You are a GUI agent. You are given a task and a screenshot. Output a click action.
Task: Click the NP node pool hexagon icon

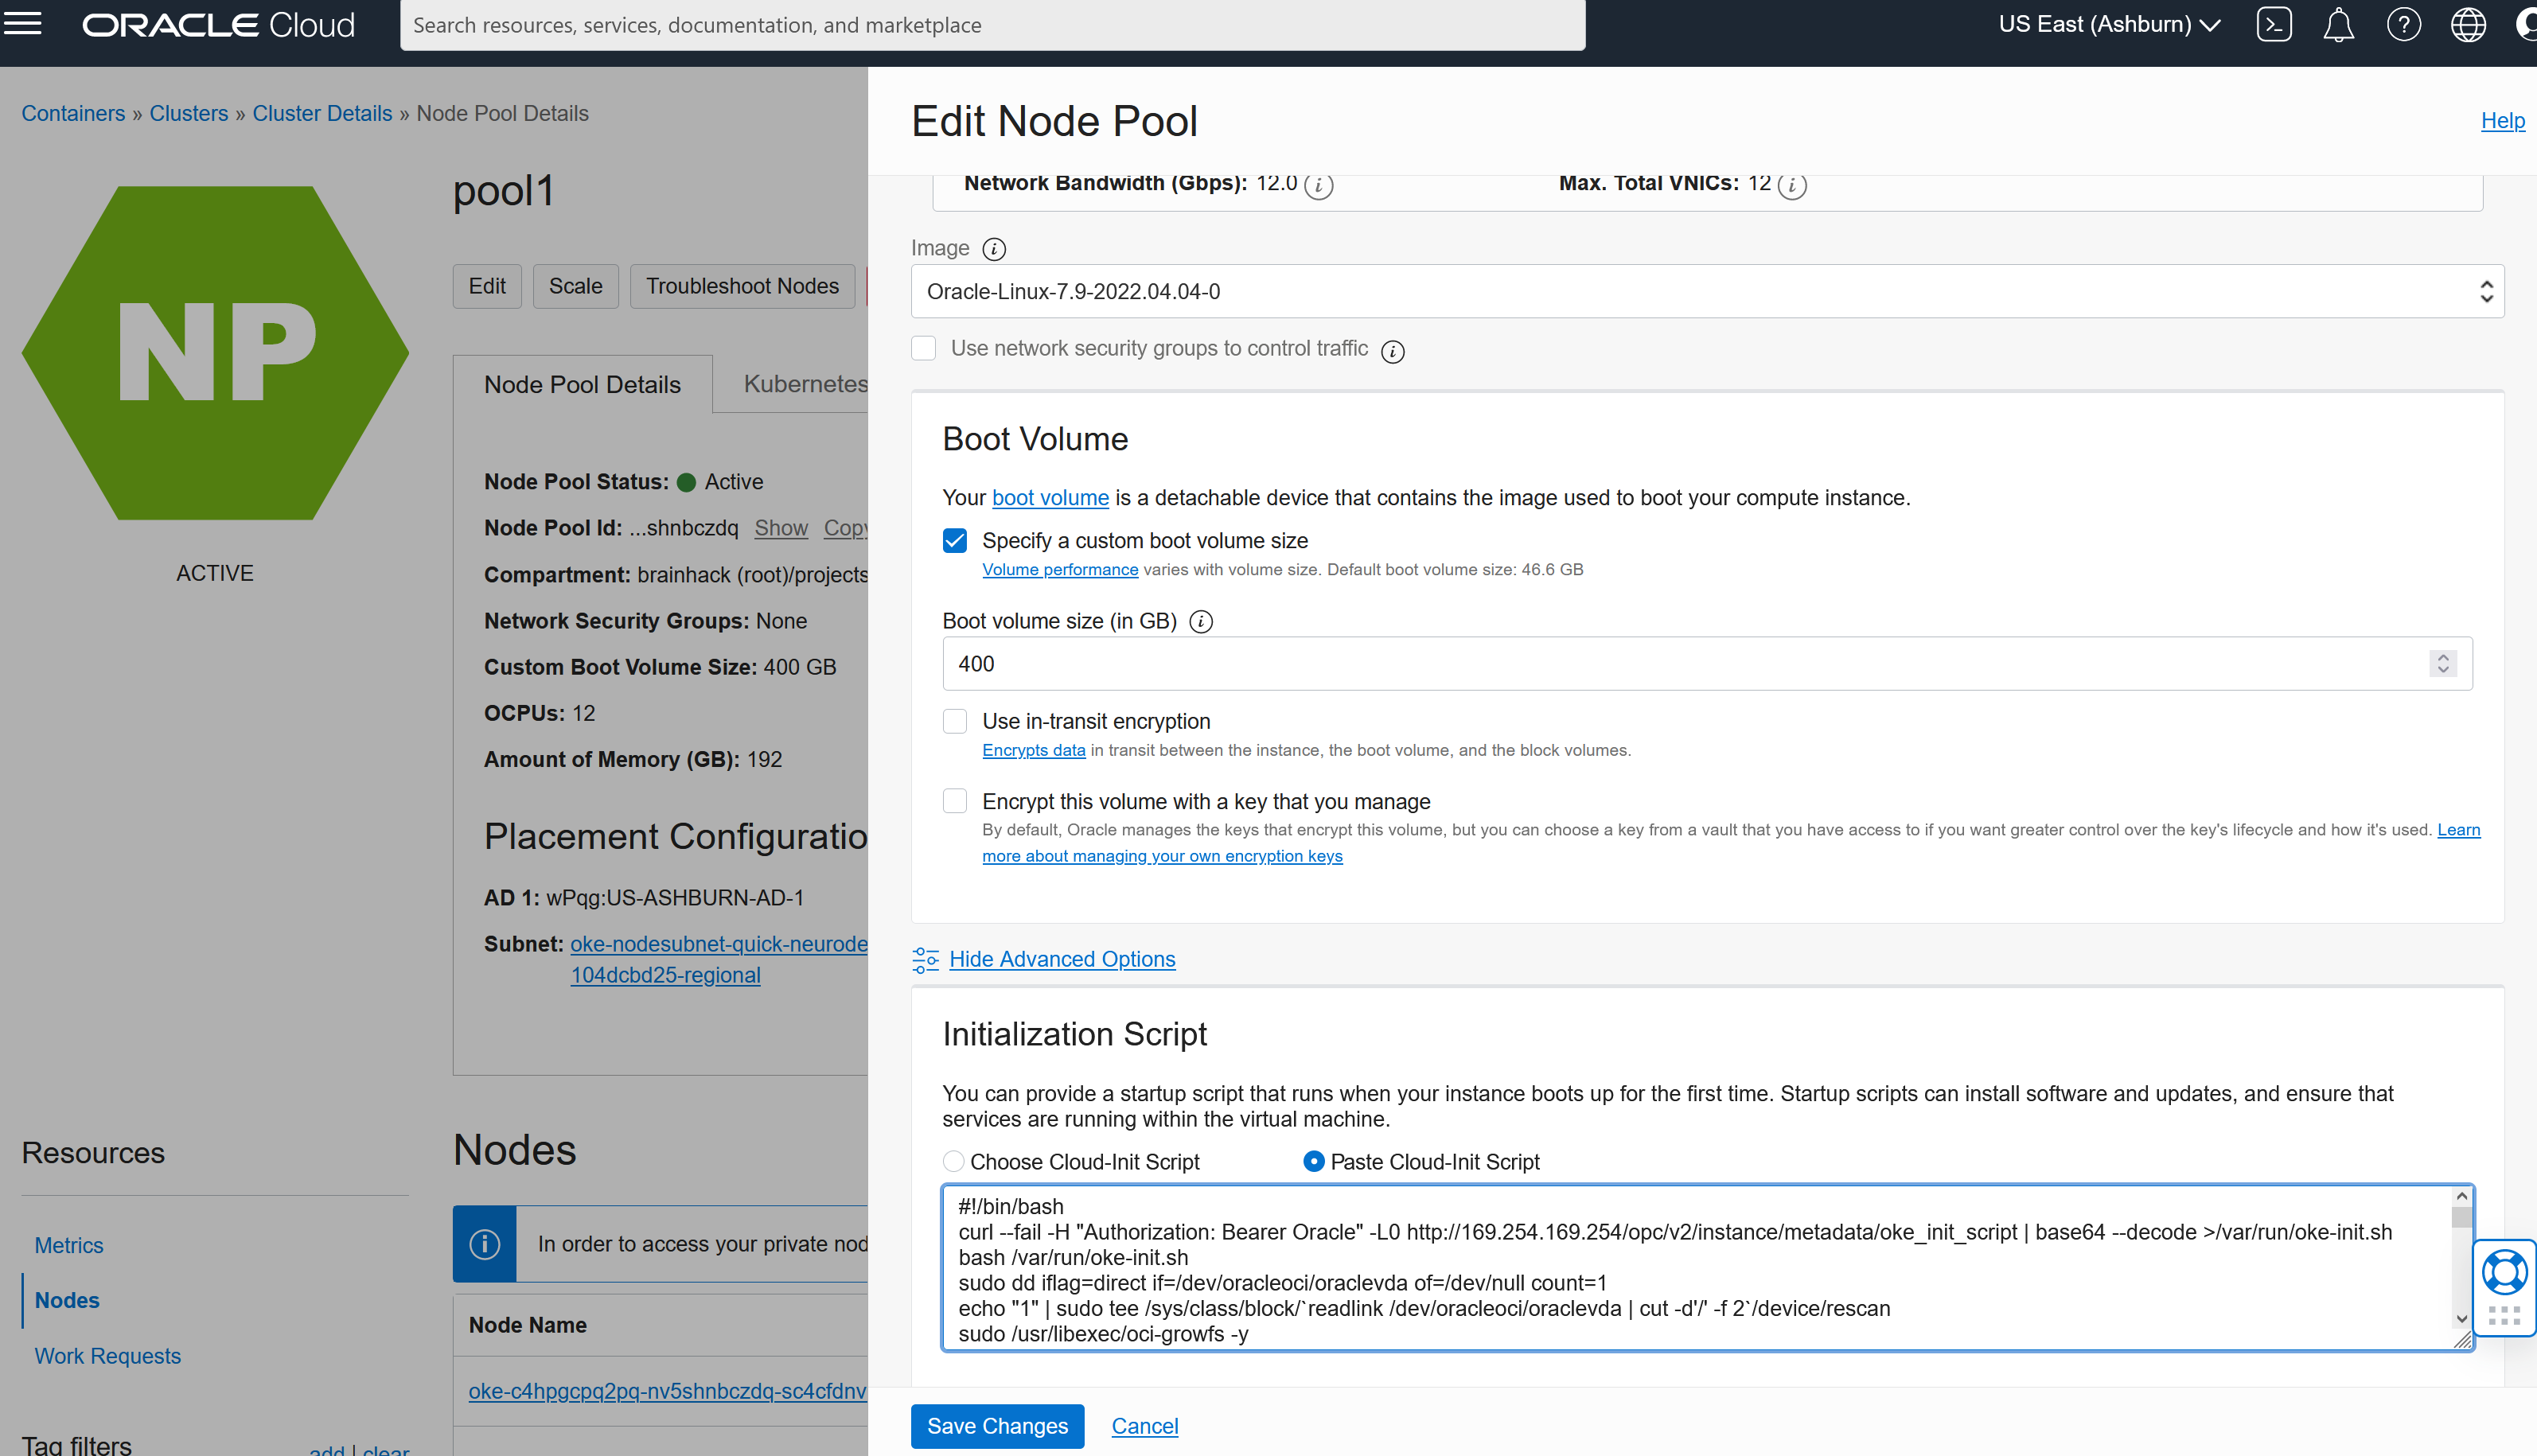point(215,353)
